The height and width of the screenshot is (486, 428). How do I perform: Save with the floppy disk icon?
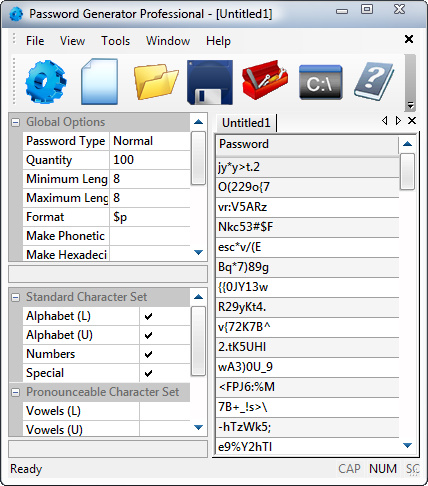tap(210, 82)
